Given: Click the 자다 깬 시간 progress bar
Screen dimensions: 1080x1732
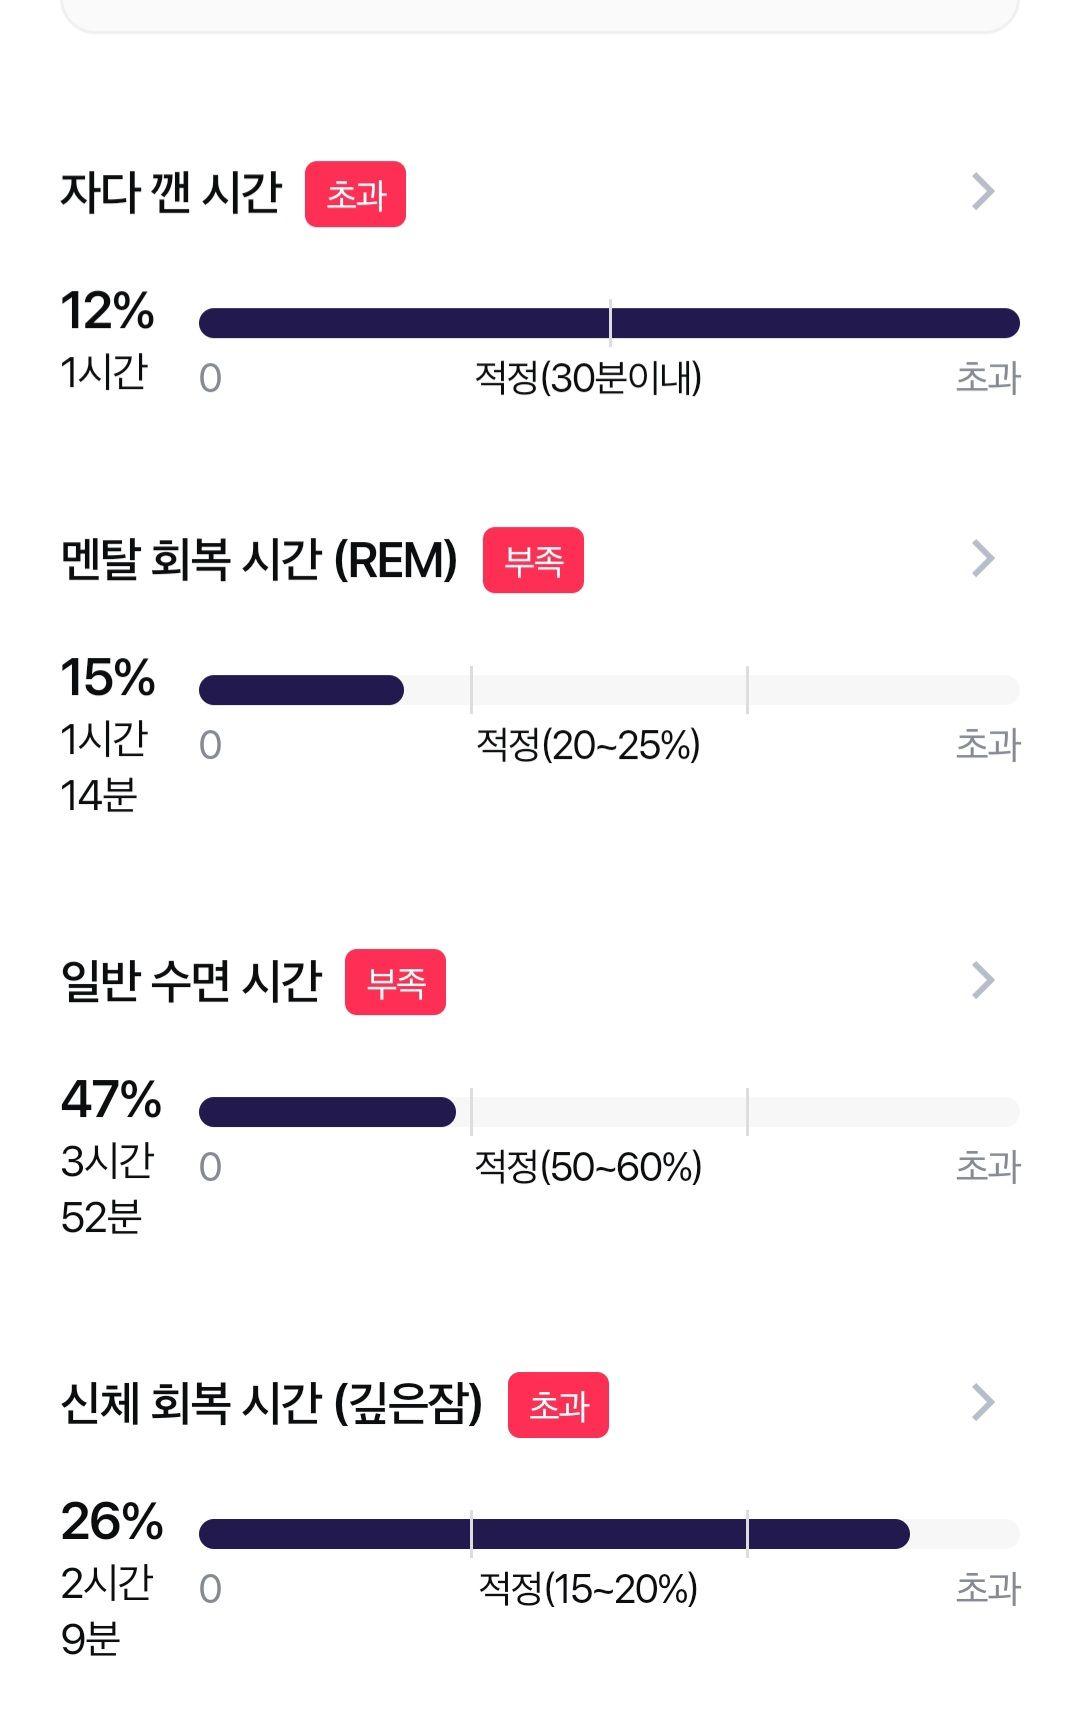Looking at the screenshot, I should (609, 323).
